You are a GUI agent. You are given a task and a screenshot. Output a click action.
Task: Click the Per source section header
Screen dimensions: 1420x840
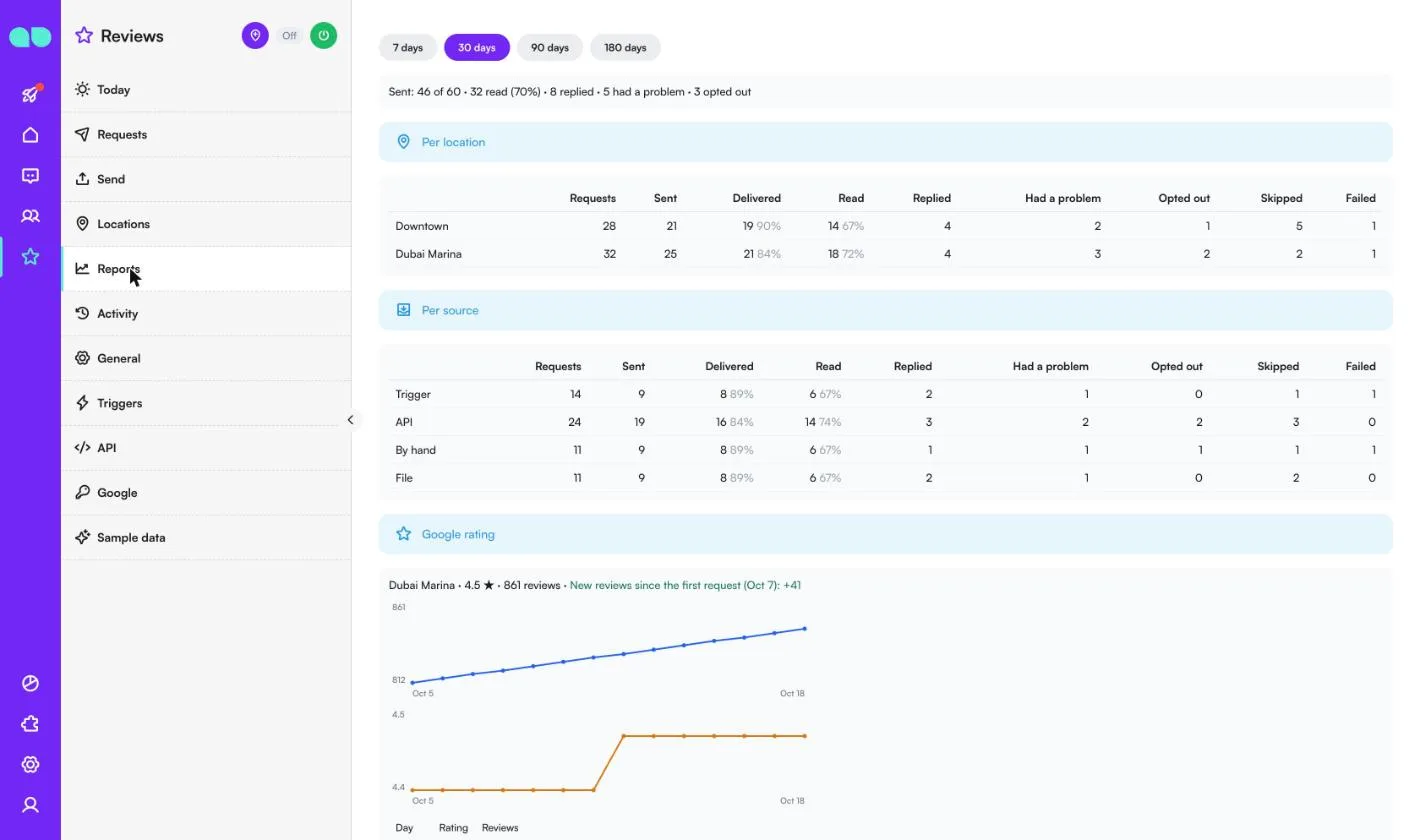(885, 310)
